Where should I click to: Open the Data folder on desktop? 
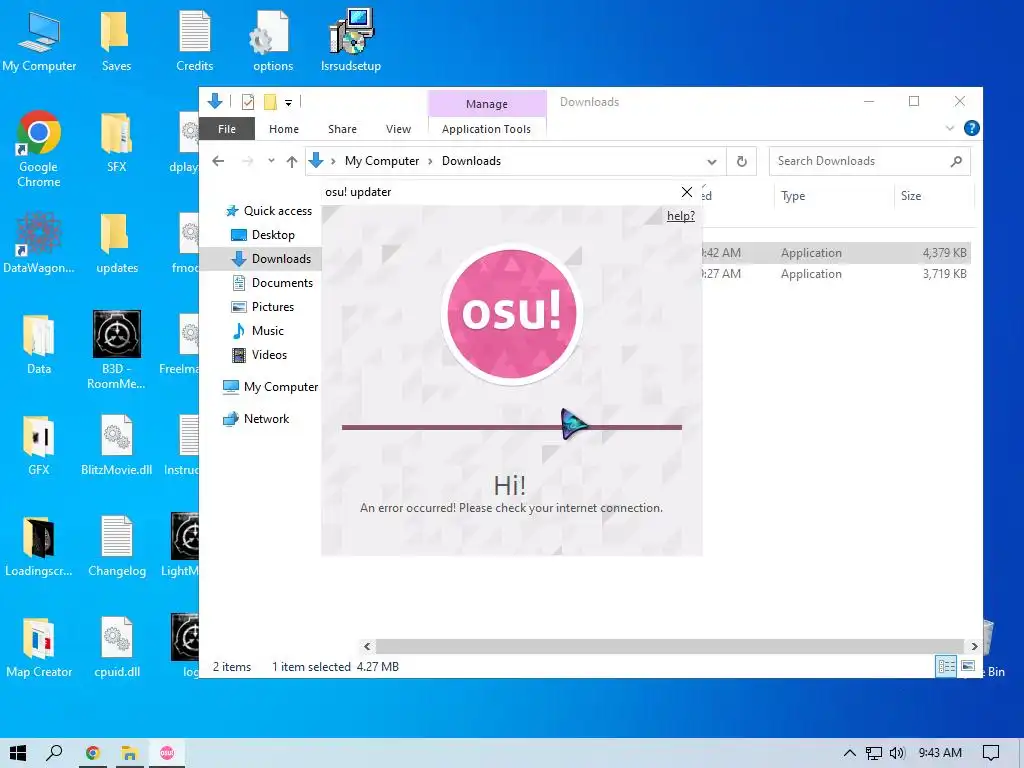tap(39, 344)
